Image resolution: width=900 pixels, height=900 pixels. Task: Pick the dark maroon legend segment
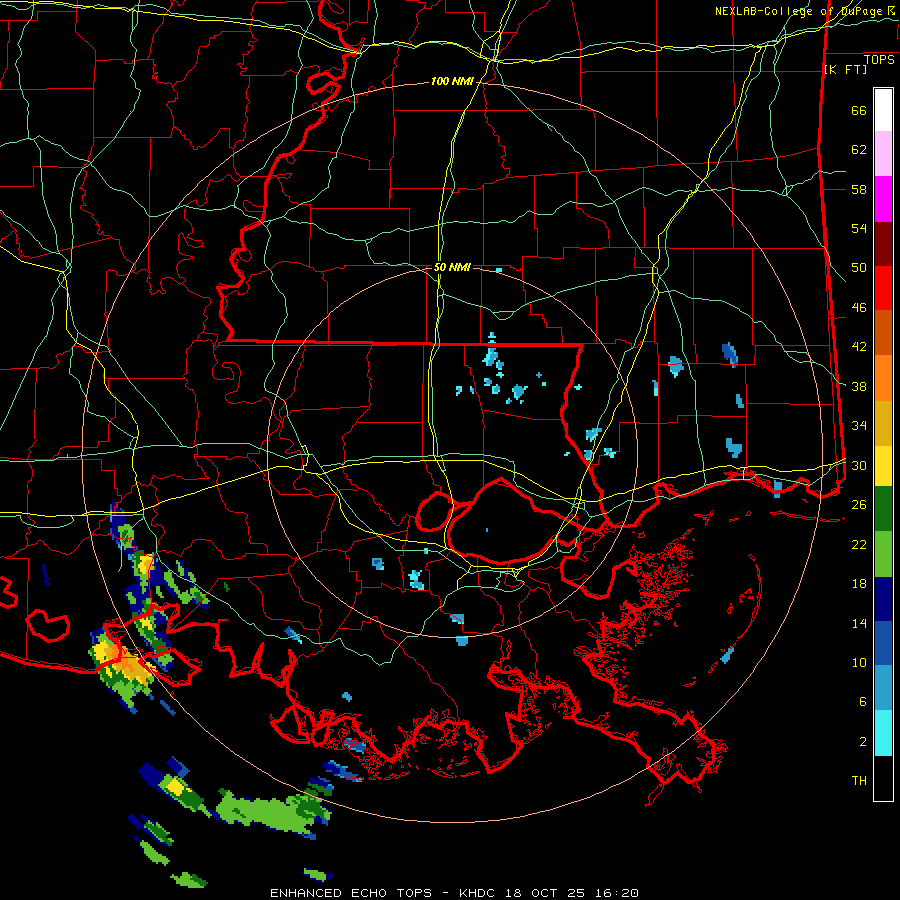(883, 245)
